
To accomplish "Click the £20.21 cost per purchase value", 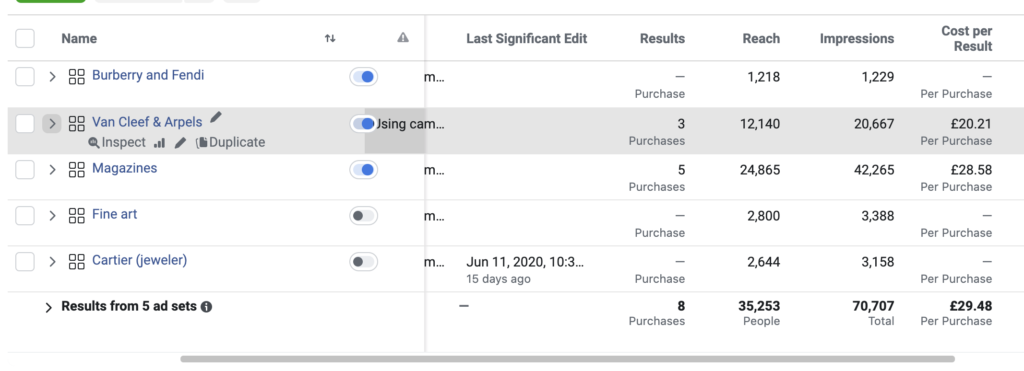I will click(971, 123).
